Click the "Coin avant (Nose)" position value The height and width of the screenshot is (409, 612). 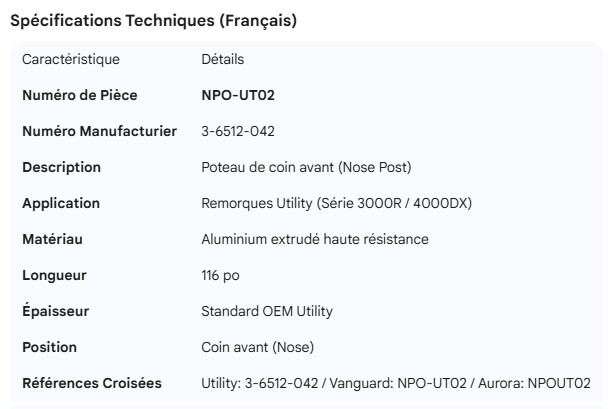[x=257, y=348]
